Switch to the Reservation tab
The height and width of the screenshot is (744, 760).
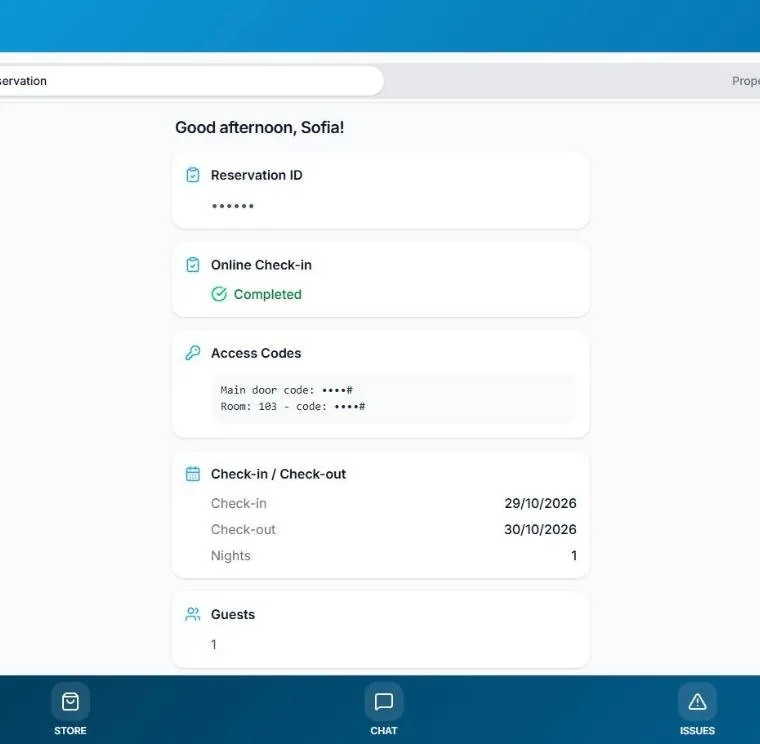click(191, 81)
